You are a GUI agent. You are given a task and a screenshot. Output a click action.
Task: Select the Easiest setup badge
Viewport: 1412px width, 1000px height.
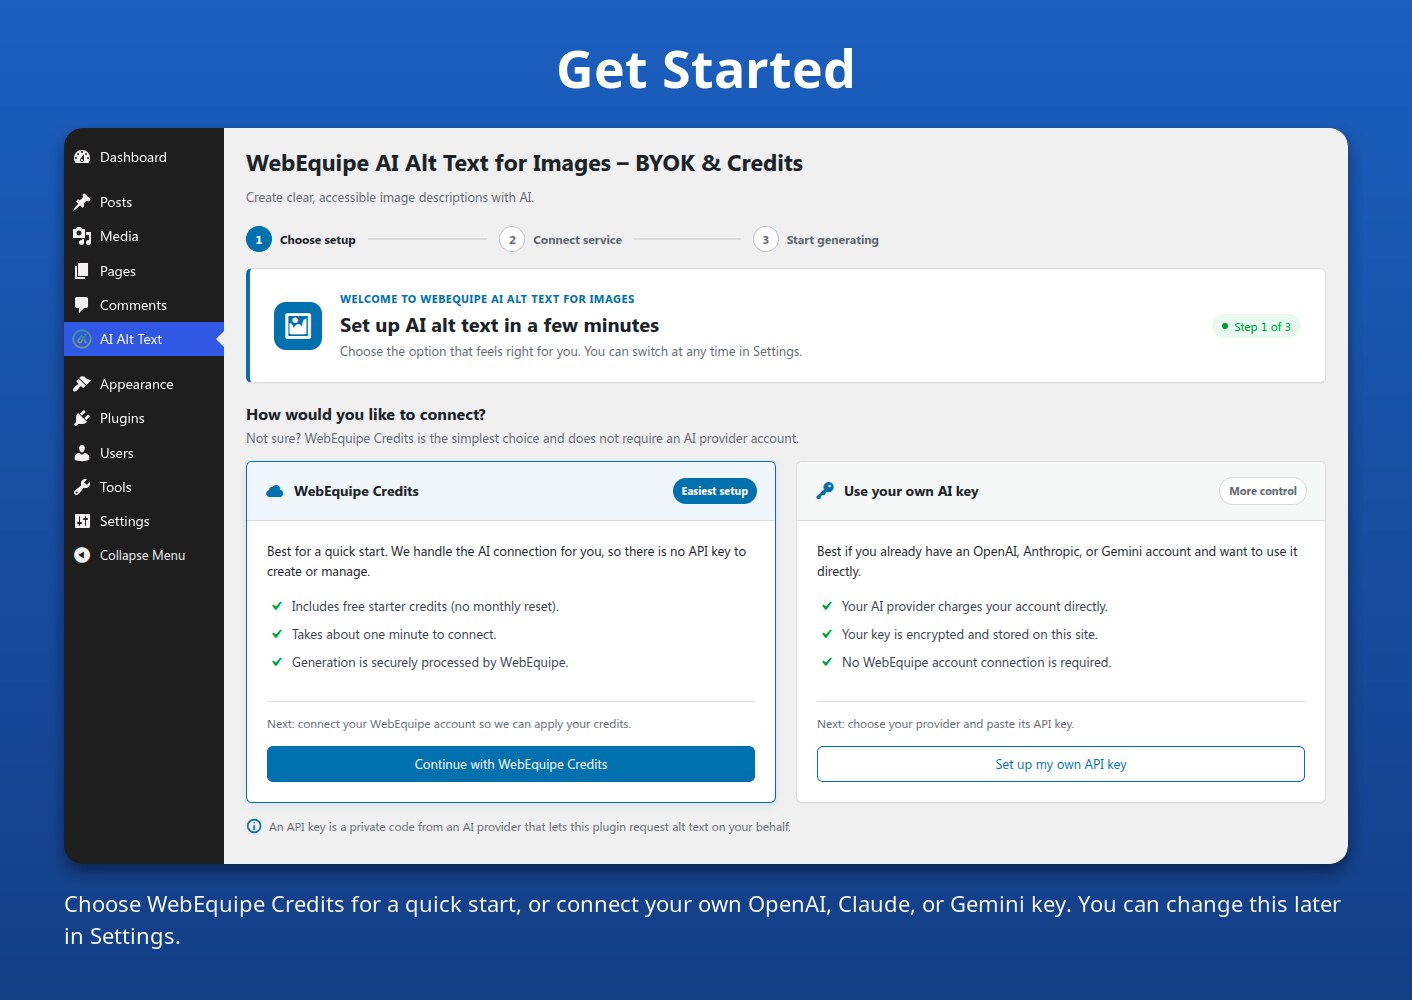pyautogui.click(x=715, y=491)
